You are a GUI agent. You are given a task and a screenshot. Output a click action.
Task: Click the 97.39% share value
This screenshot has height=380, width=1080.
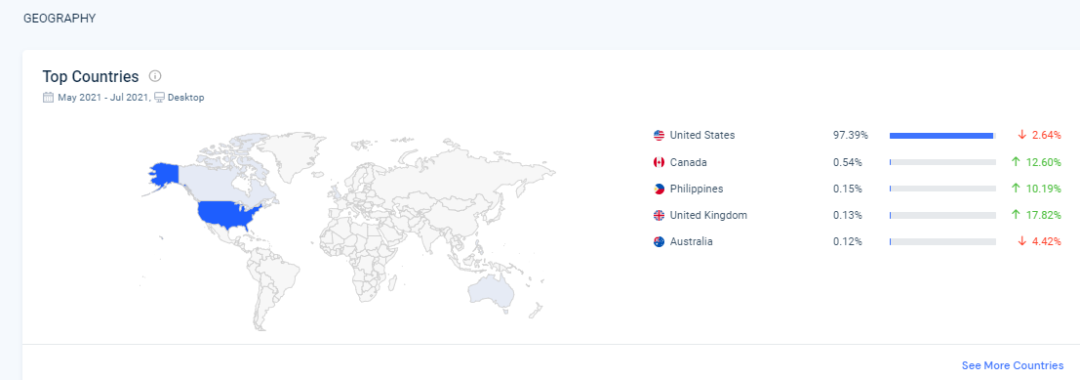(x=850, y=136)
